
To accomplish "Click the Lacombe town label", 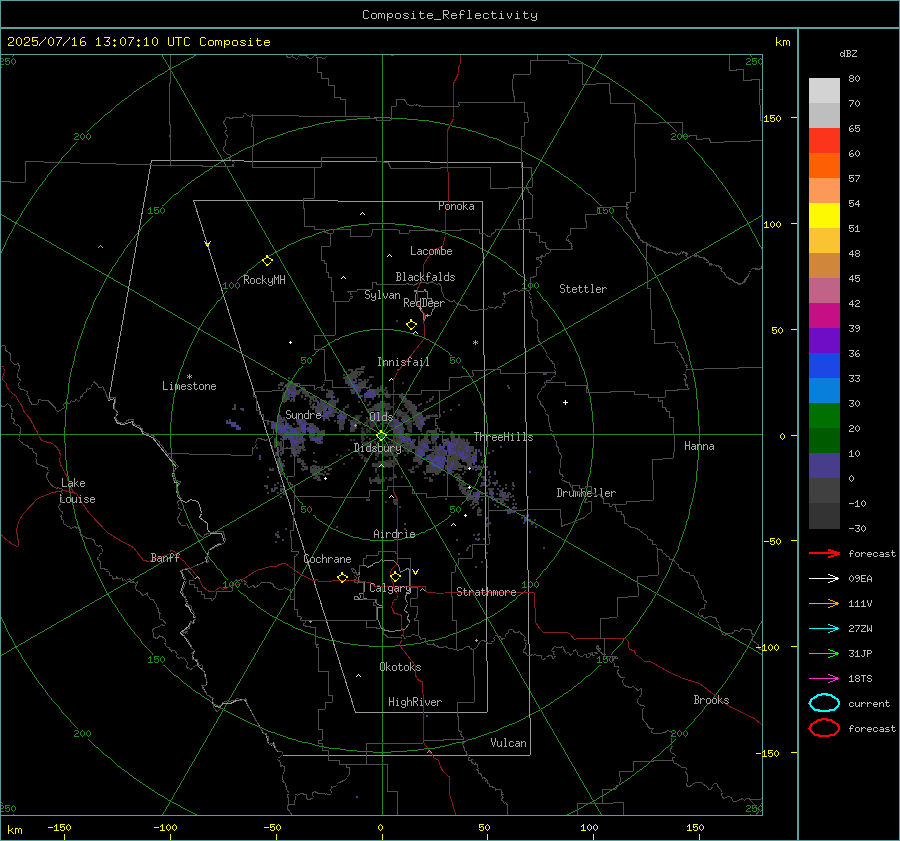I will pos(431,251).
